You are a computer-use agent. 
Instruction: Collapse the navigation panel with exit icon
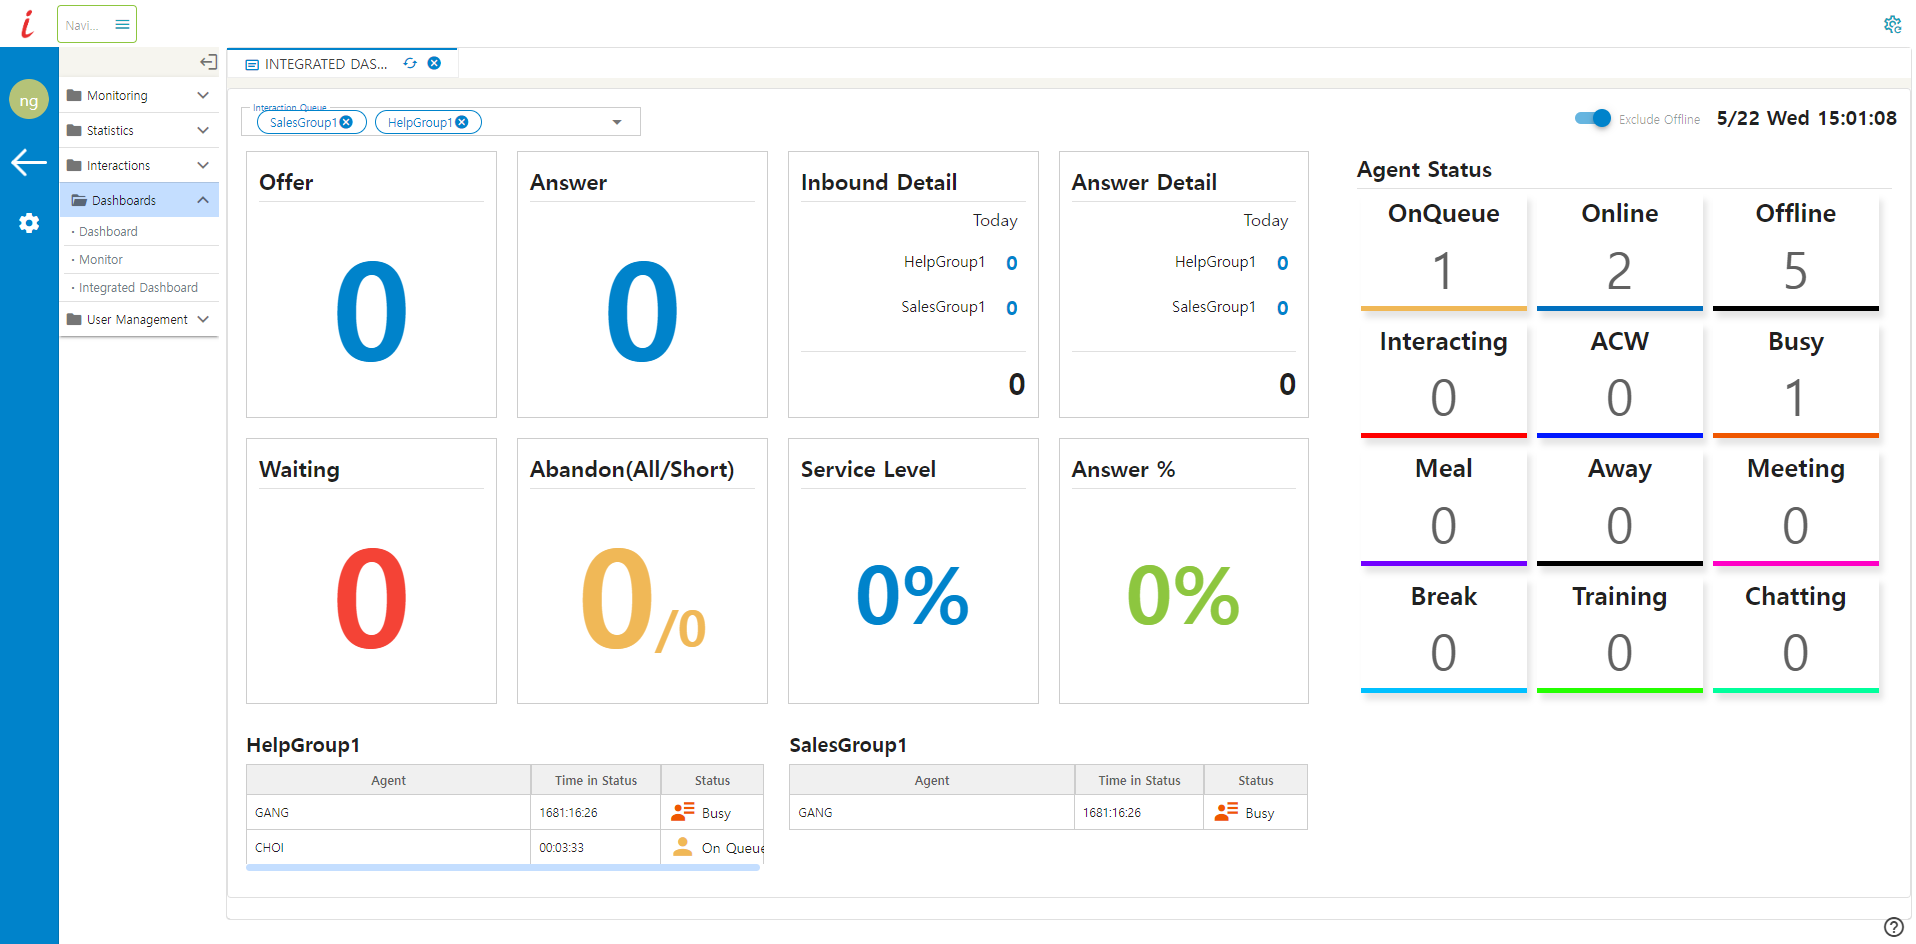[208, 62]
